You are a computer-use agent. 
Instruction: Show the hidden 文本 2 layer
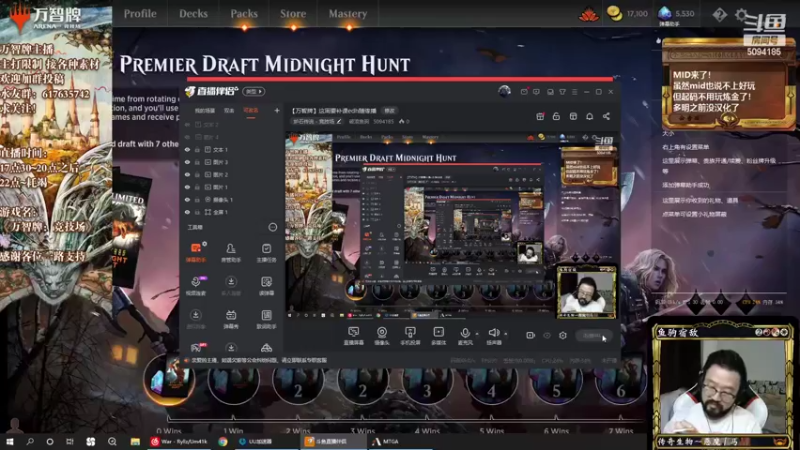[187, 124]
